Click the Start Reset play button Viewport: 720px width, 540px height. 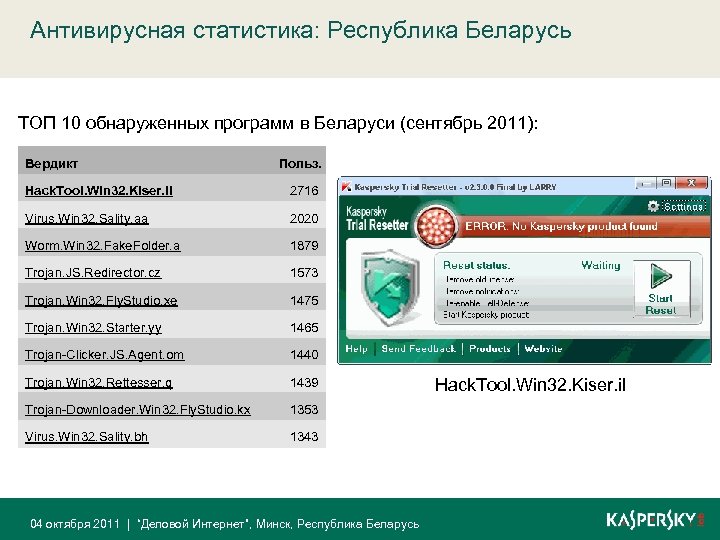tap(661, 288)
